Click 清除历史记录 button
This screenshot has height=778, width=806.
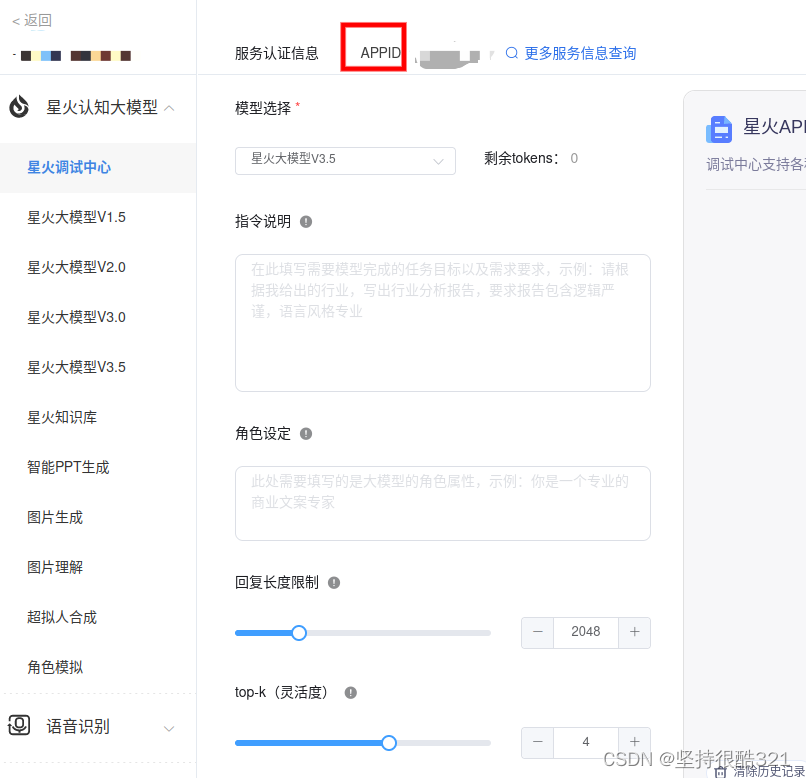[759, 771]
